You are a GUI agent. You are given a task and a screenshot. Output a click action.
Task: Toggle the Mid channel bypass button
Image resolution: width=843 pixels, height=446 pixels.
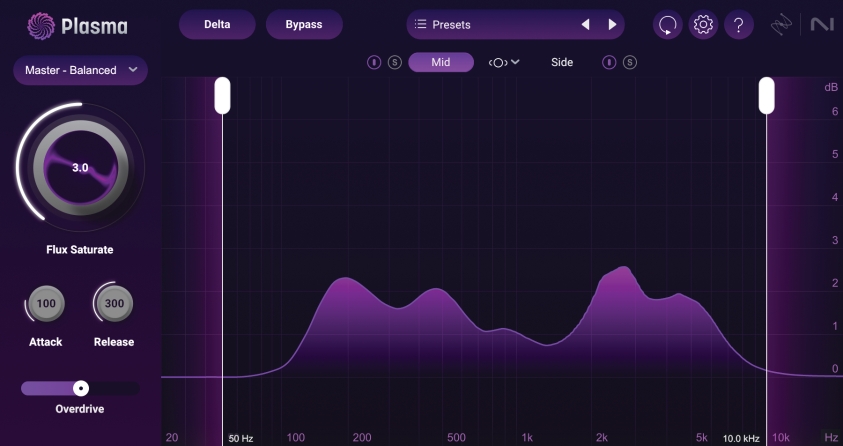(x=374, y=62)
